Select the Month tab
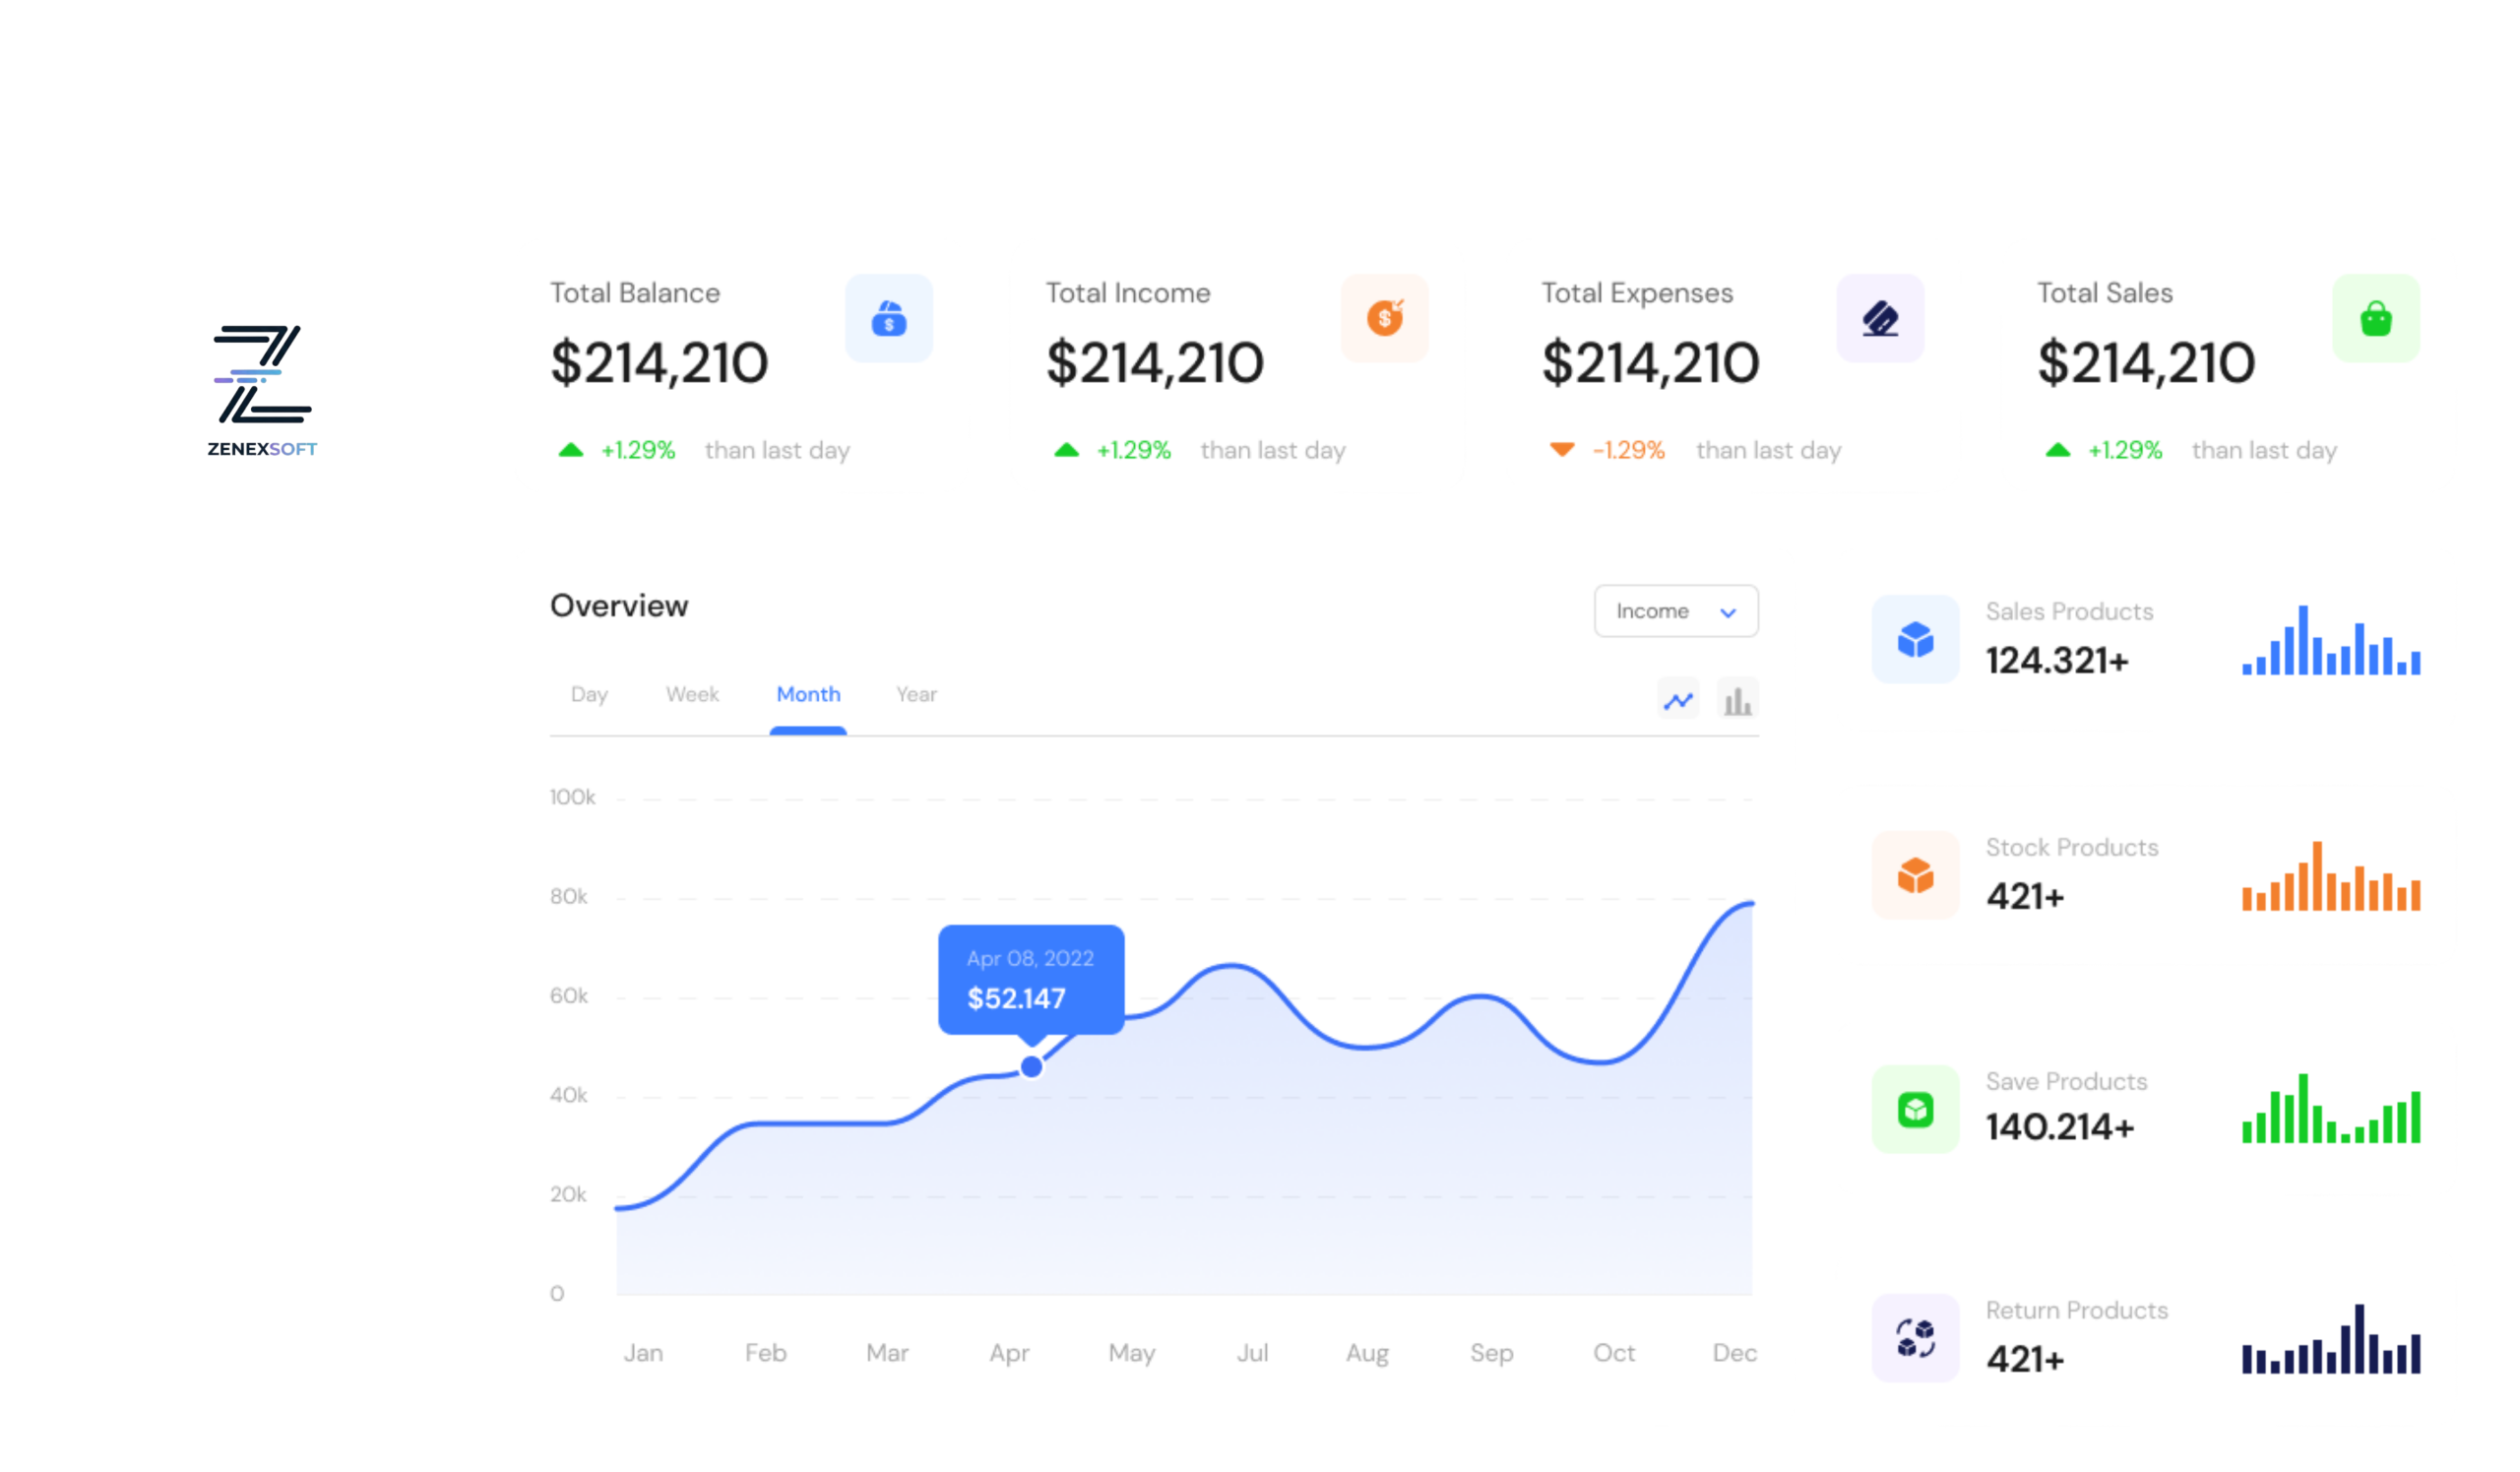 coord(808,694)
